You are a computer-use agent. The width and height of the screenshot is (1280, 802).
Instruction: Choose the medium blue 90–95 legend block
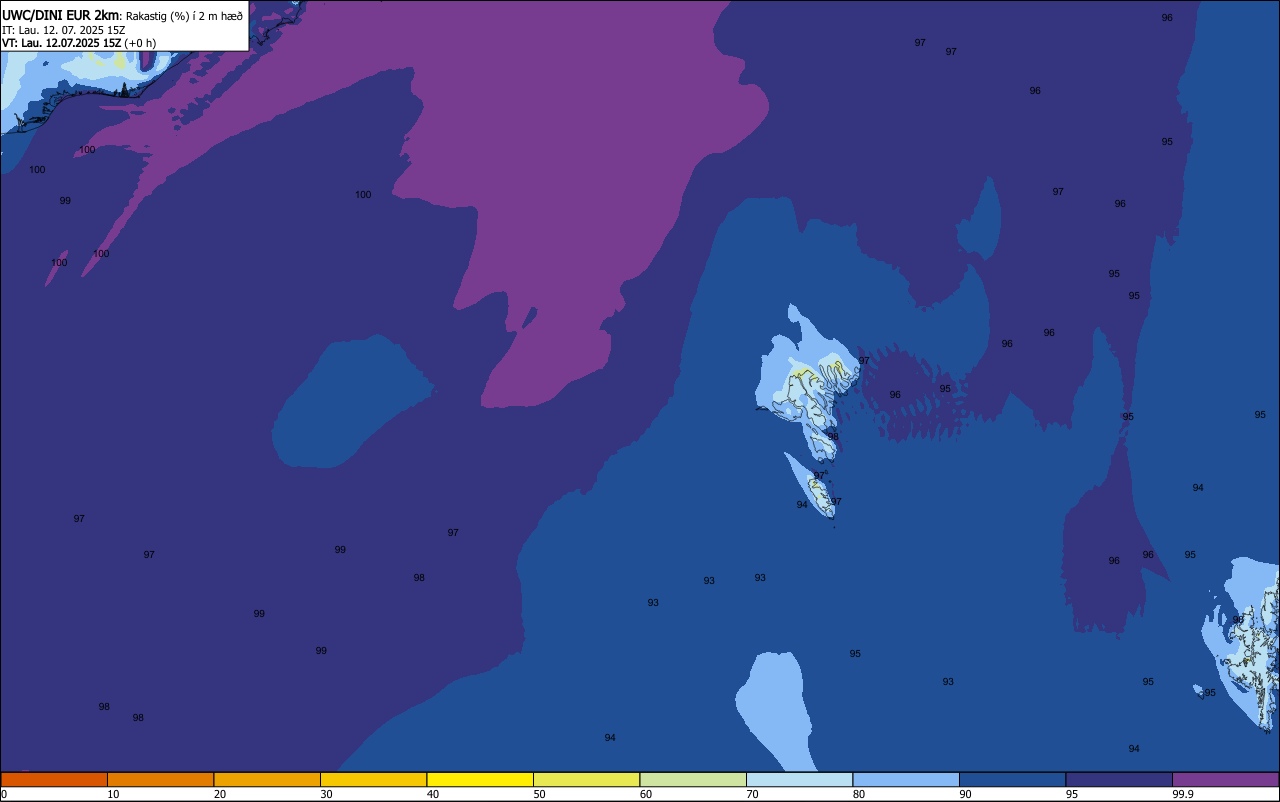click(1012, 779)
